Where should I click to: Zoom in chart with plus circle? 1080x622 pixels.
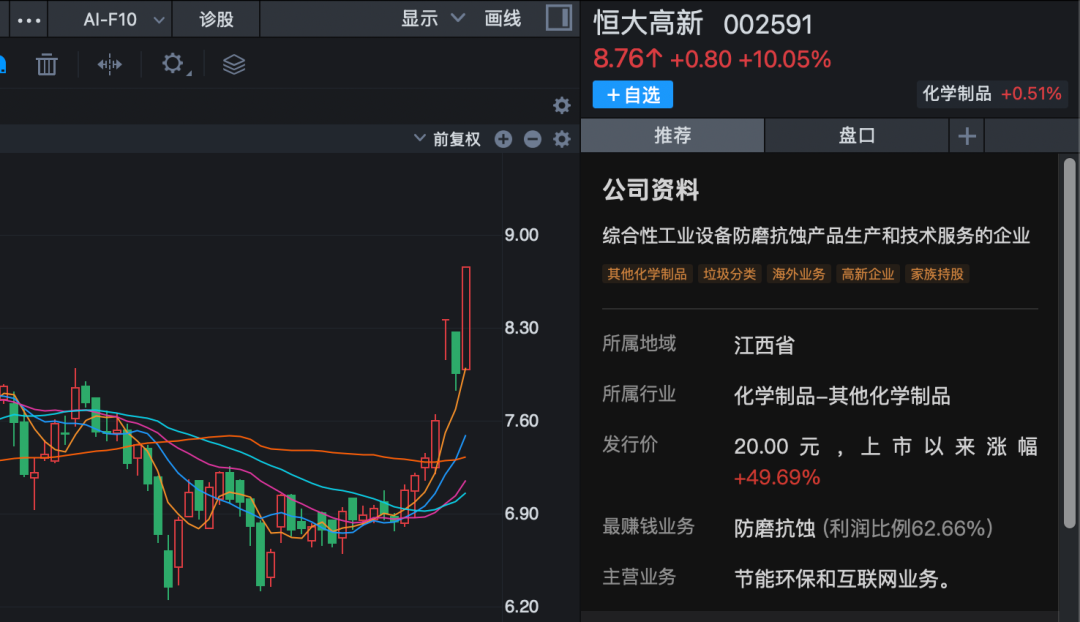click(503, 139)
